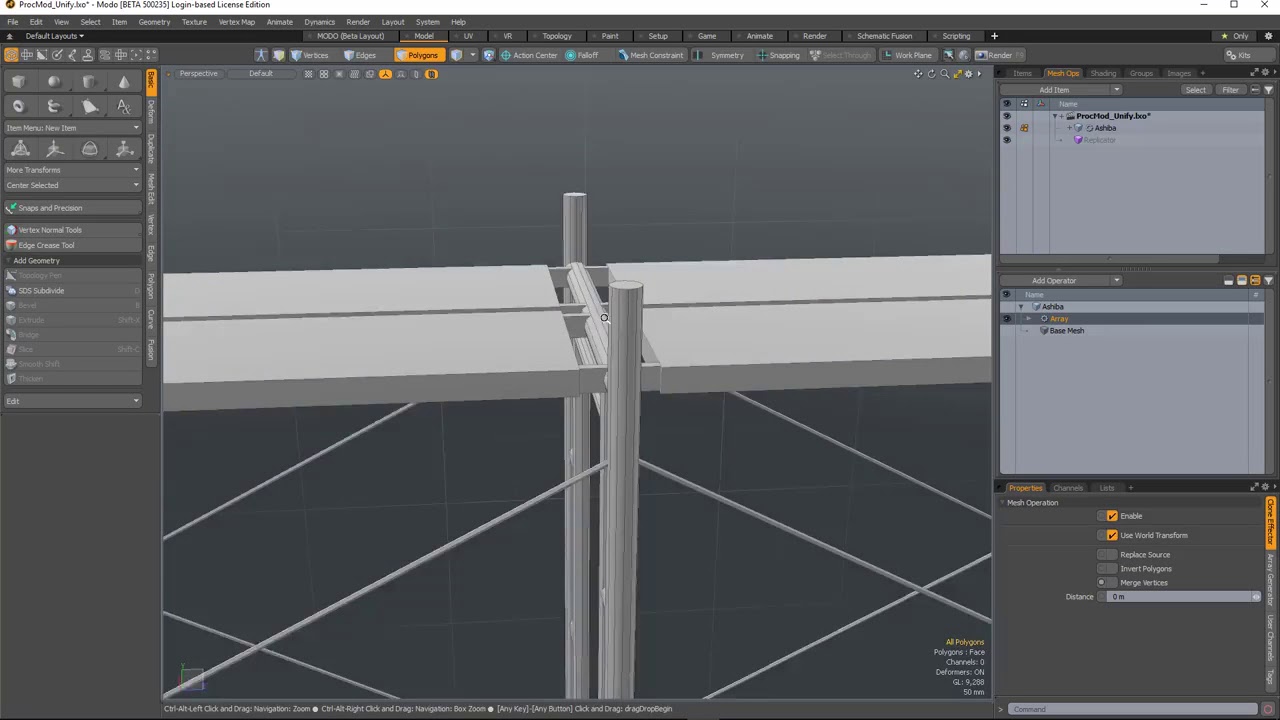
Task: Open Item Menu: New Item dropdown
Action: pyautogui.click(x=72, y=128)
